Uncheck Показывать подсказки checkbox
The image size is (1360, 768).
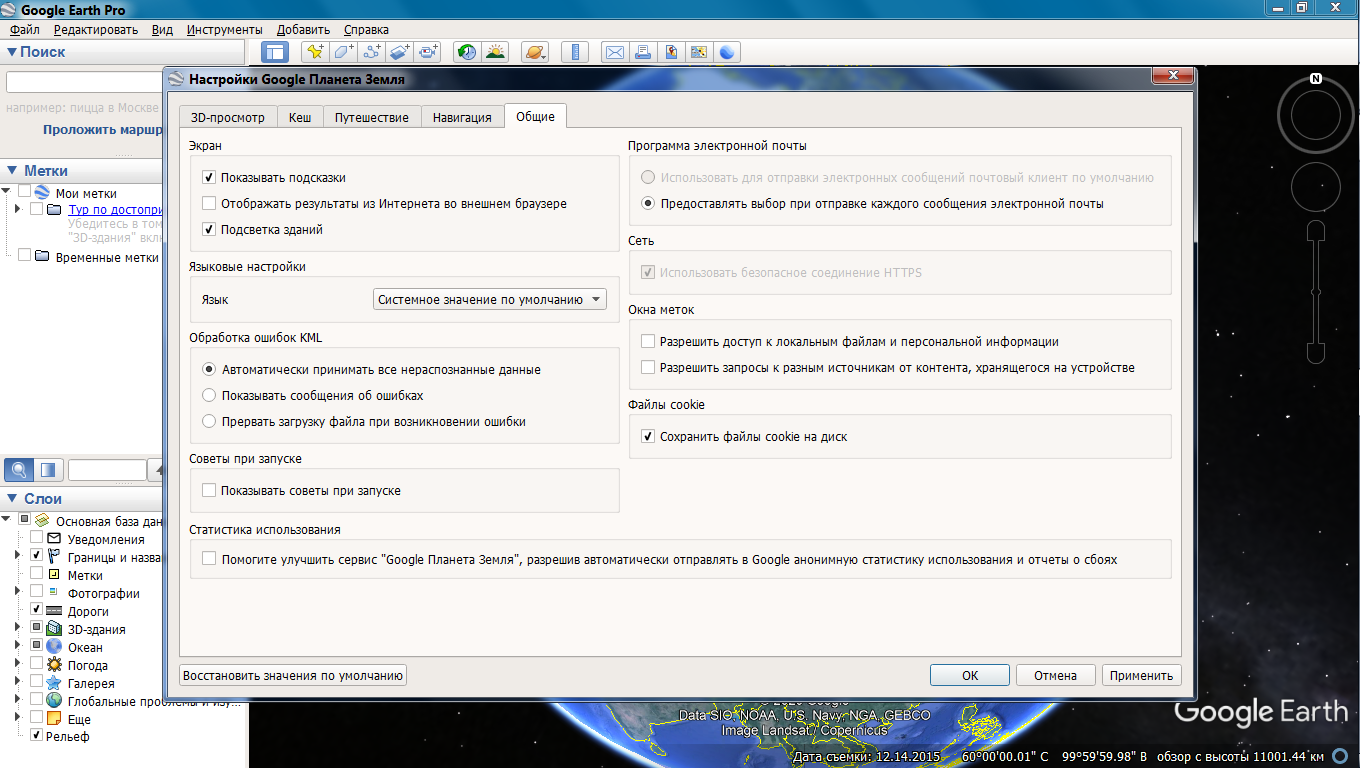pos(209,177)
